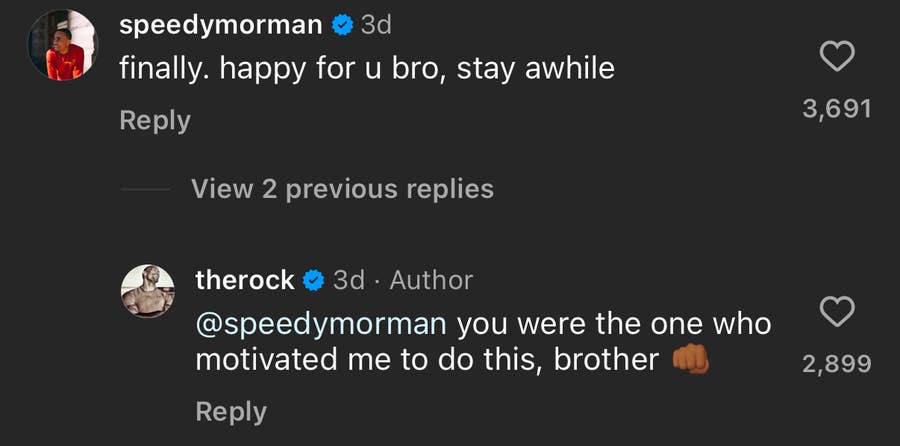View the 3,691 likes count
Image resolution: width=900 pixels, height=446 pixels.
[x=836, y=108]
